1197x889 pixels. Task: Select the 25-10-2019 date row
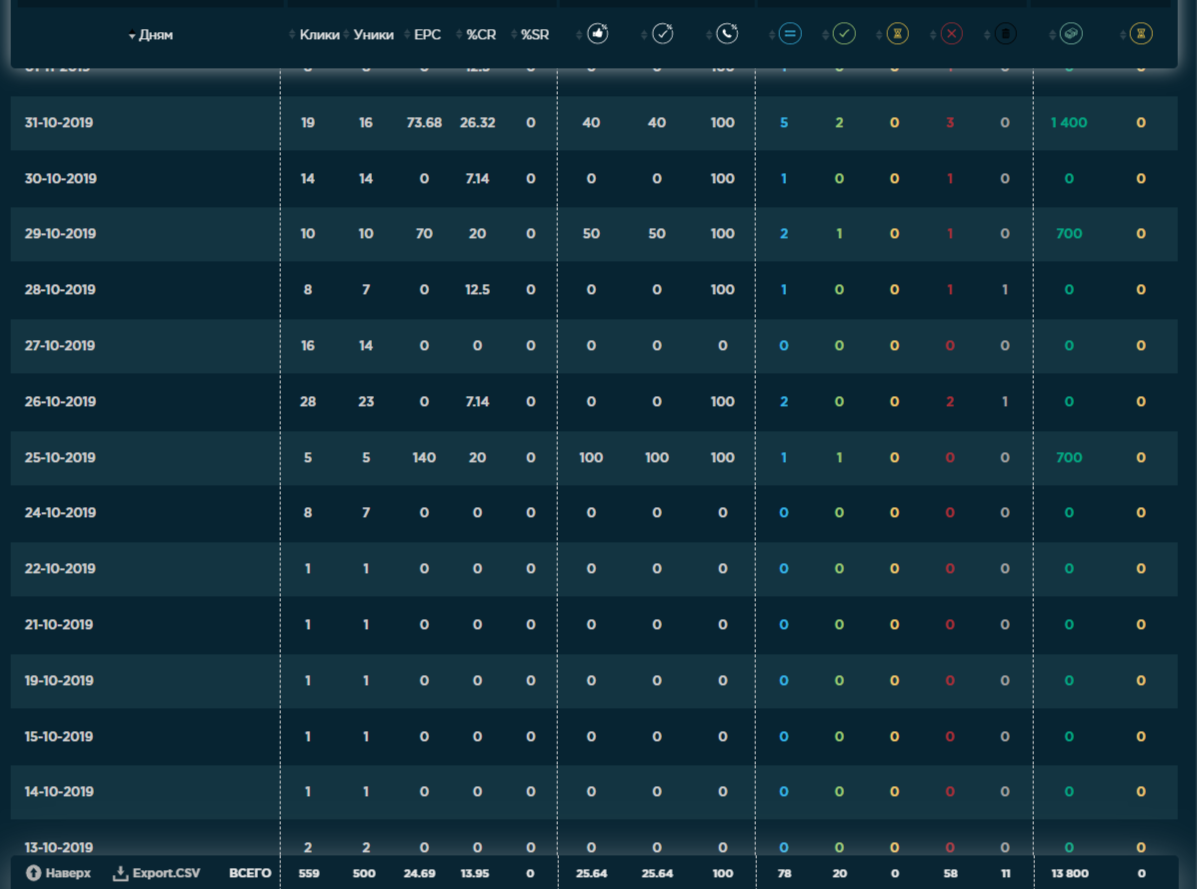[x=60, y=458]
